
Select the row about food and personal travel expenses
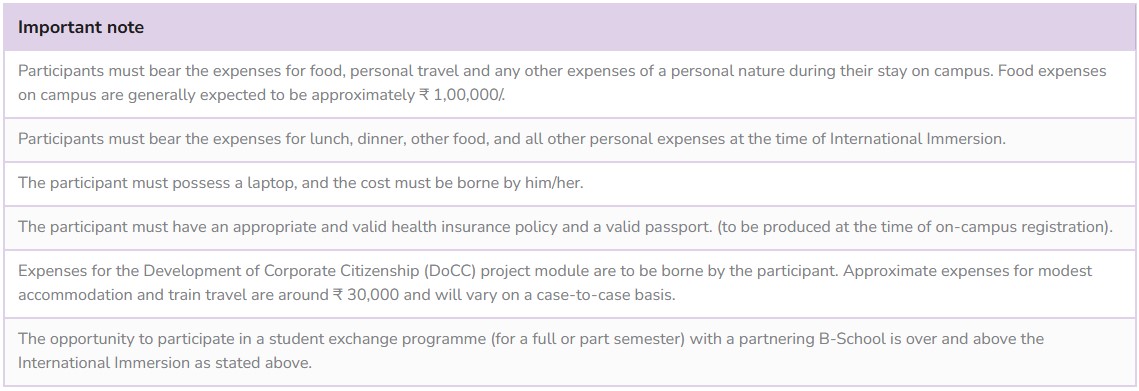570,84
